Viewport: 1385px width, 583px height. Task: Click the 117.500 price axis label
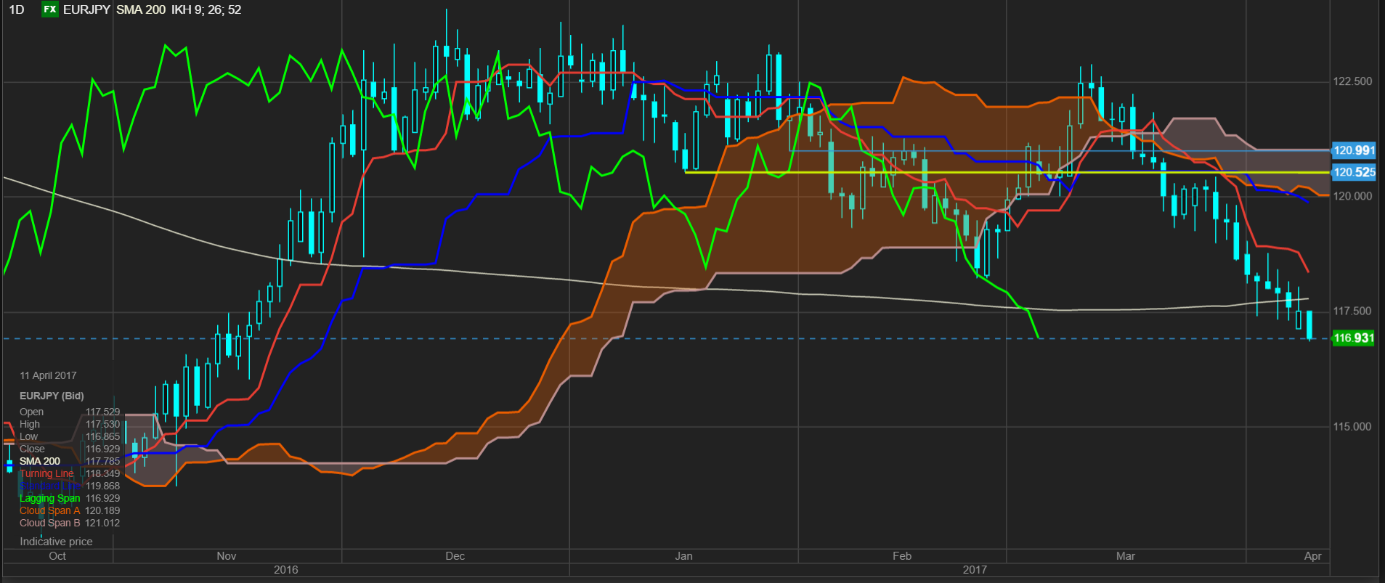point(1353,312)
